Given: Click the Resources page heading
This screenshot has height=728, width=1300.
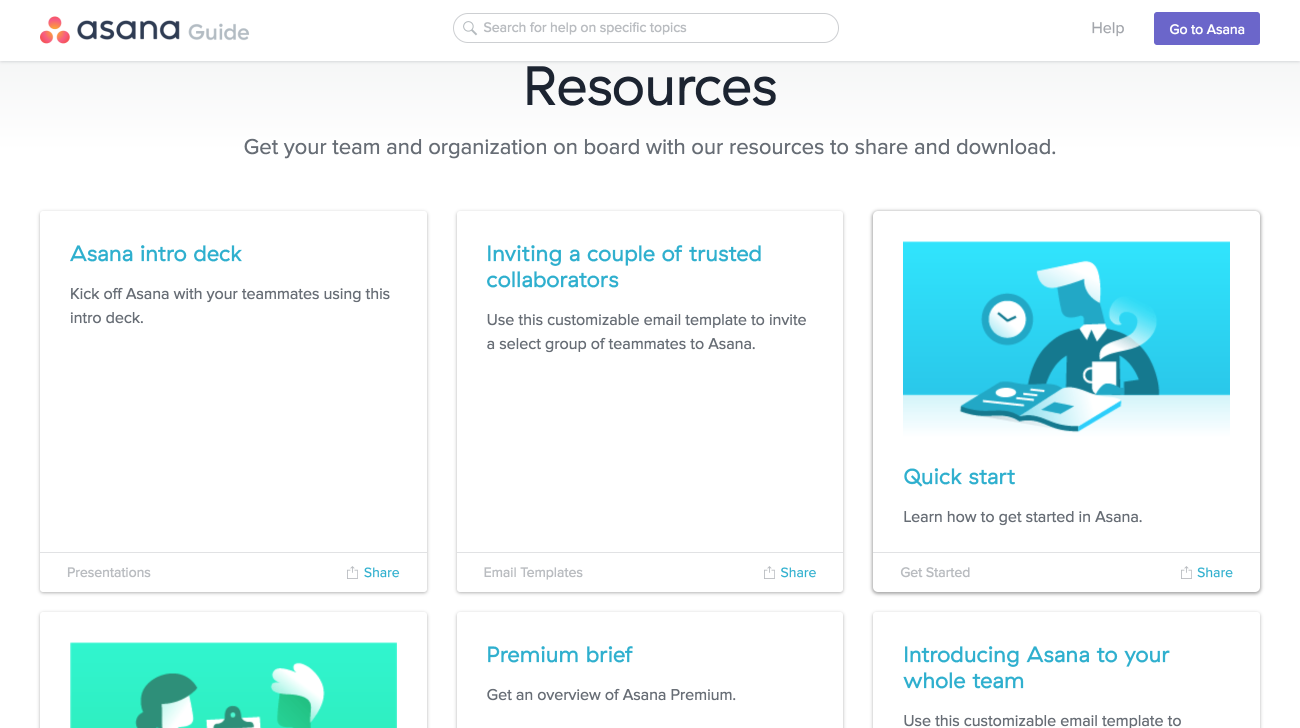Looking at the screenshot, I should (650, 86).
